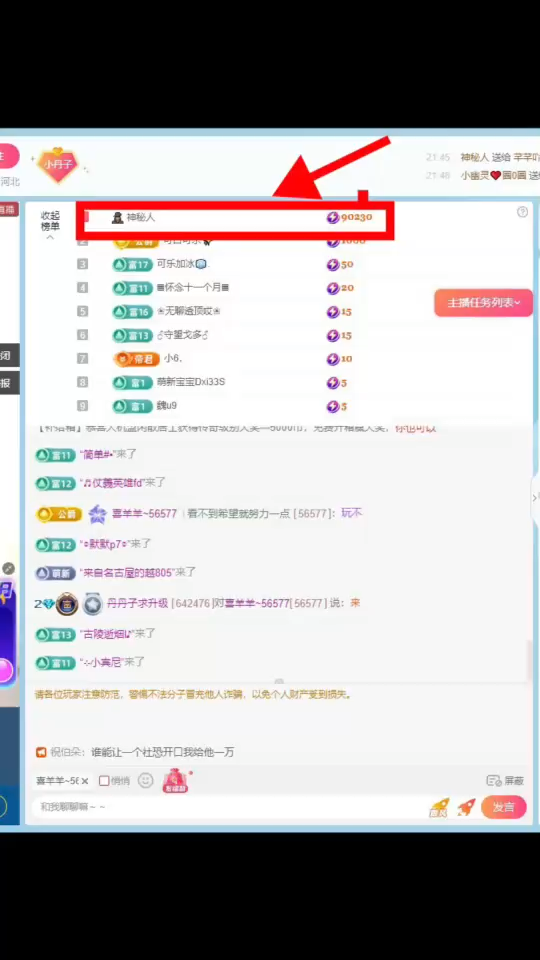Click the username 来自名古屋的越805
The image size is (540, 960).
click(127, 573)
